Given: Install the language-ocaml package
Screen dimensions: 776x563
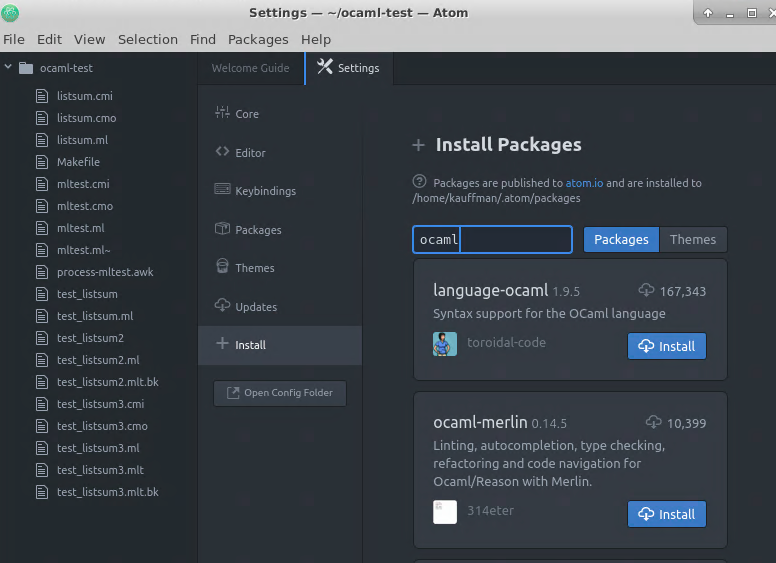Looking at the screenshot, I should pyautogui.click(x=666, y=346).
